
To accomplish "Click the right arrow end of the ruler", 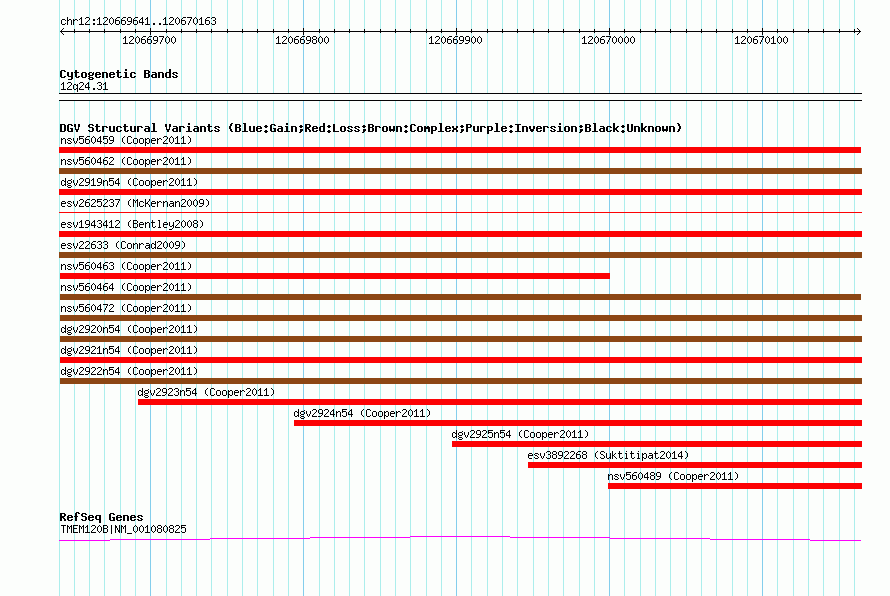I will 859,31.
